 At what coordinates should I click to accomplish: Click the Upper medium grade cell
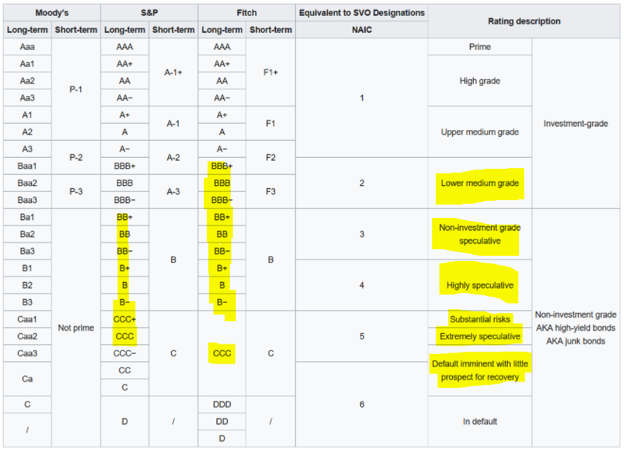pos(480,132)
